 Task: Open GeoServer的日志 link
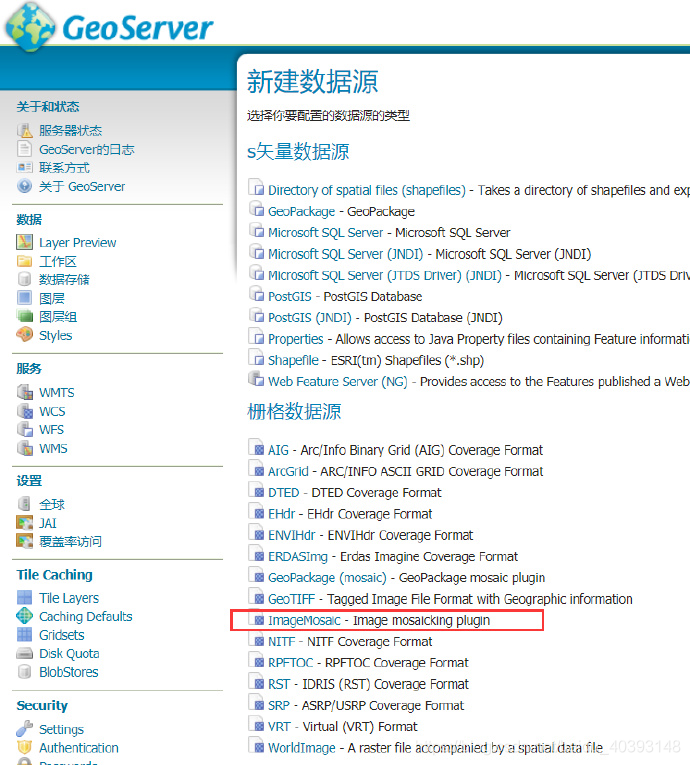pos(87,149)
